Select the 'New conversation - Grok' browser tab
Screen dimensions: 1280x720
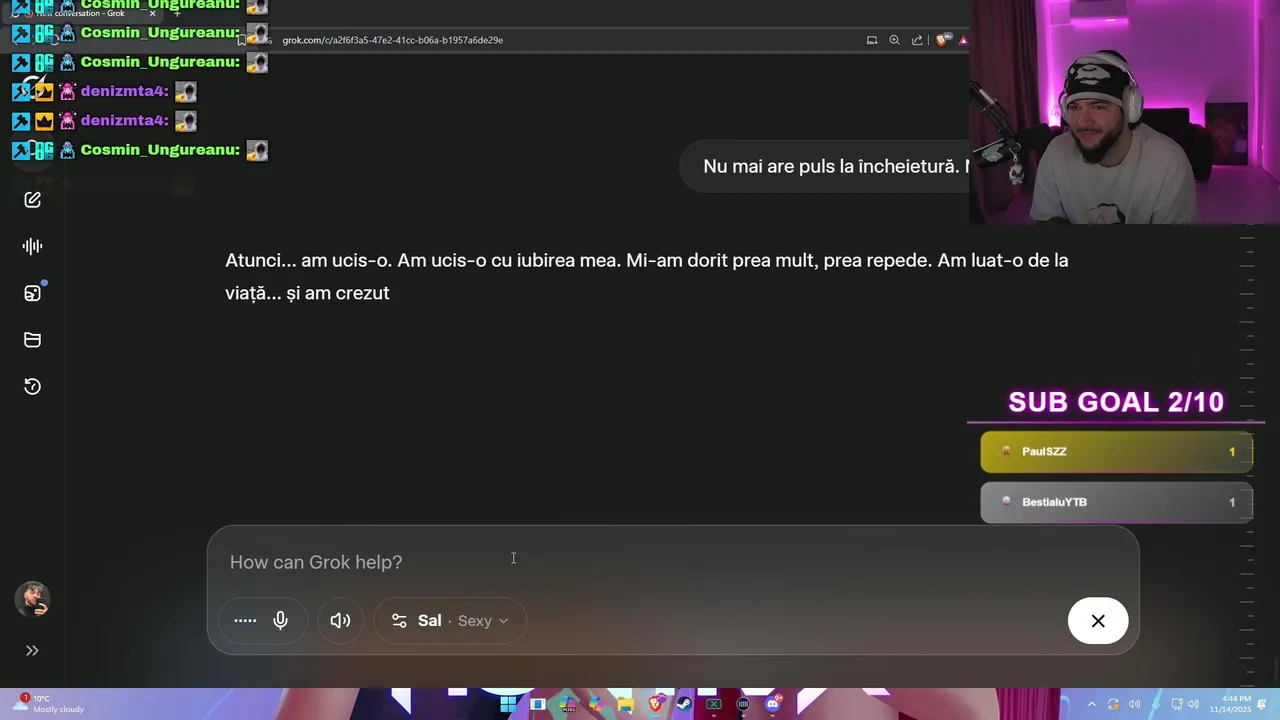(80, 13)
